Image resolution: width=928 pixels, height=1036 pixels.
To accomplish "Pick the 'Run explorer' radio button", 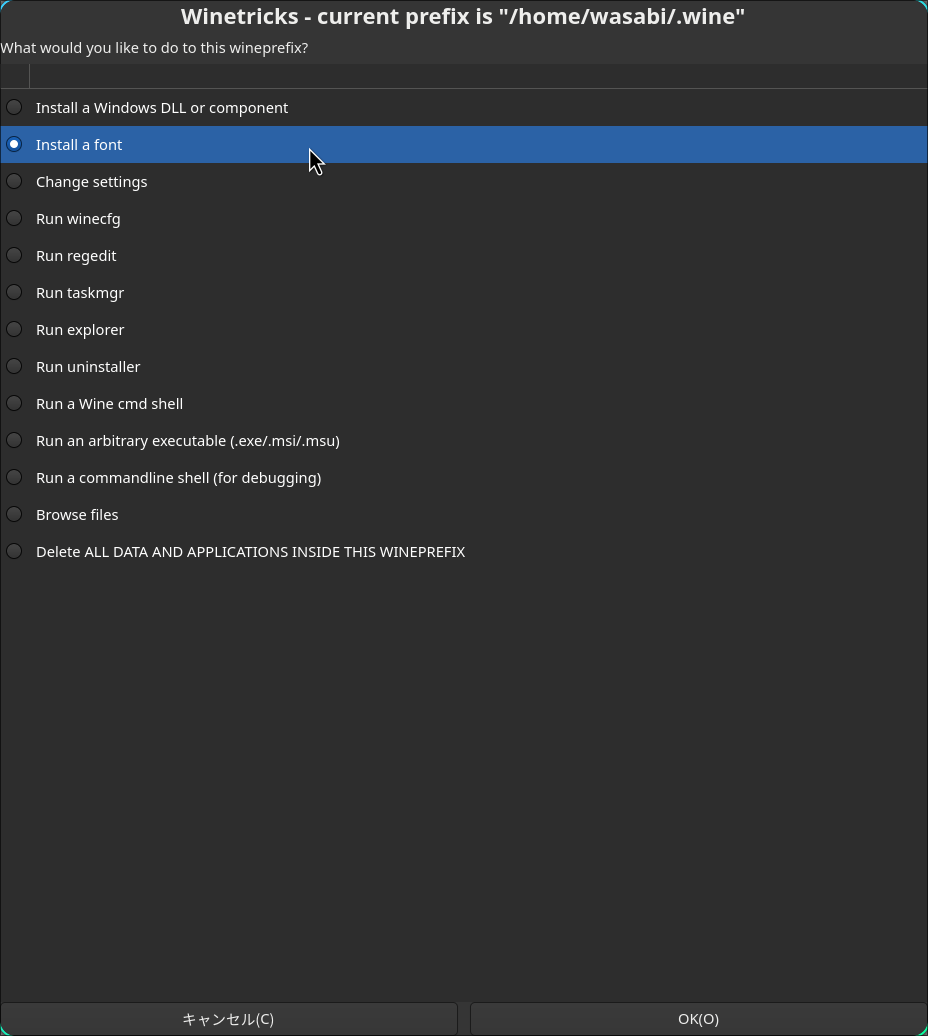I will (x=14, y=329).
